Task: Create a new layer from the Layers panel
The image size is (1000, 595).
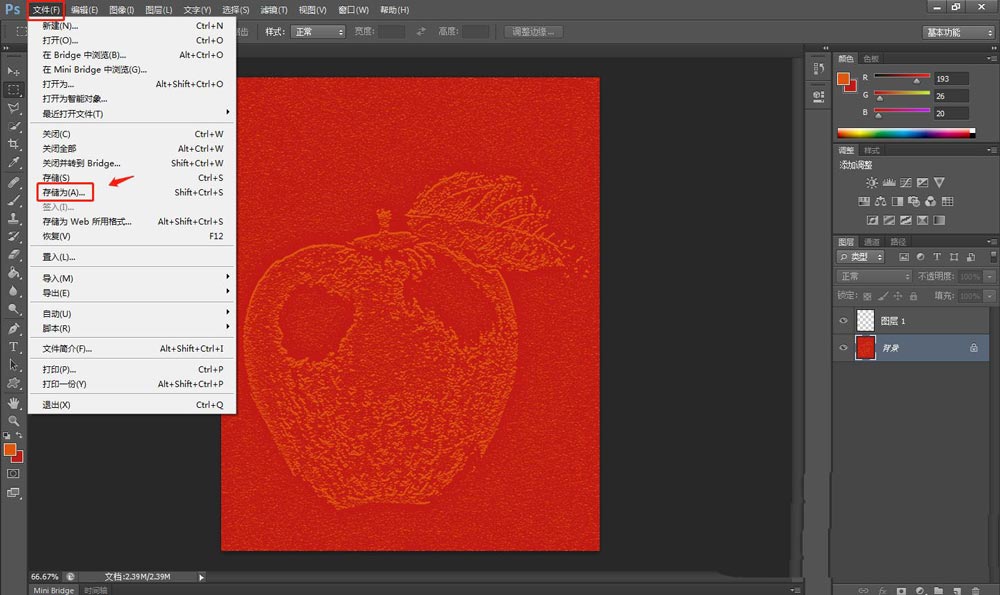Action: click(x=957, y=590)
